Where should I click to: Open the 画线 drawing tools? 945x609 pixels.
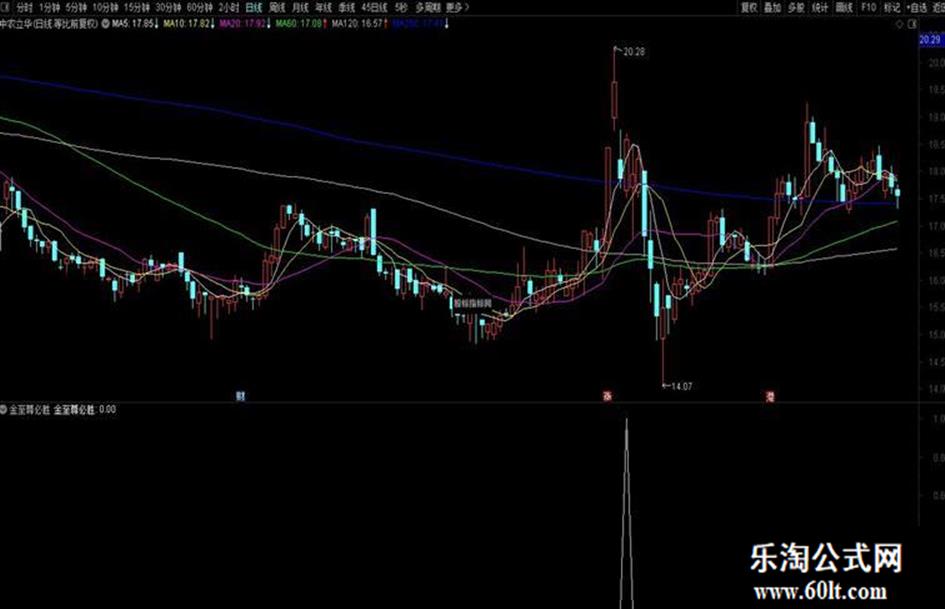844,7
